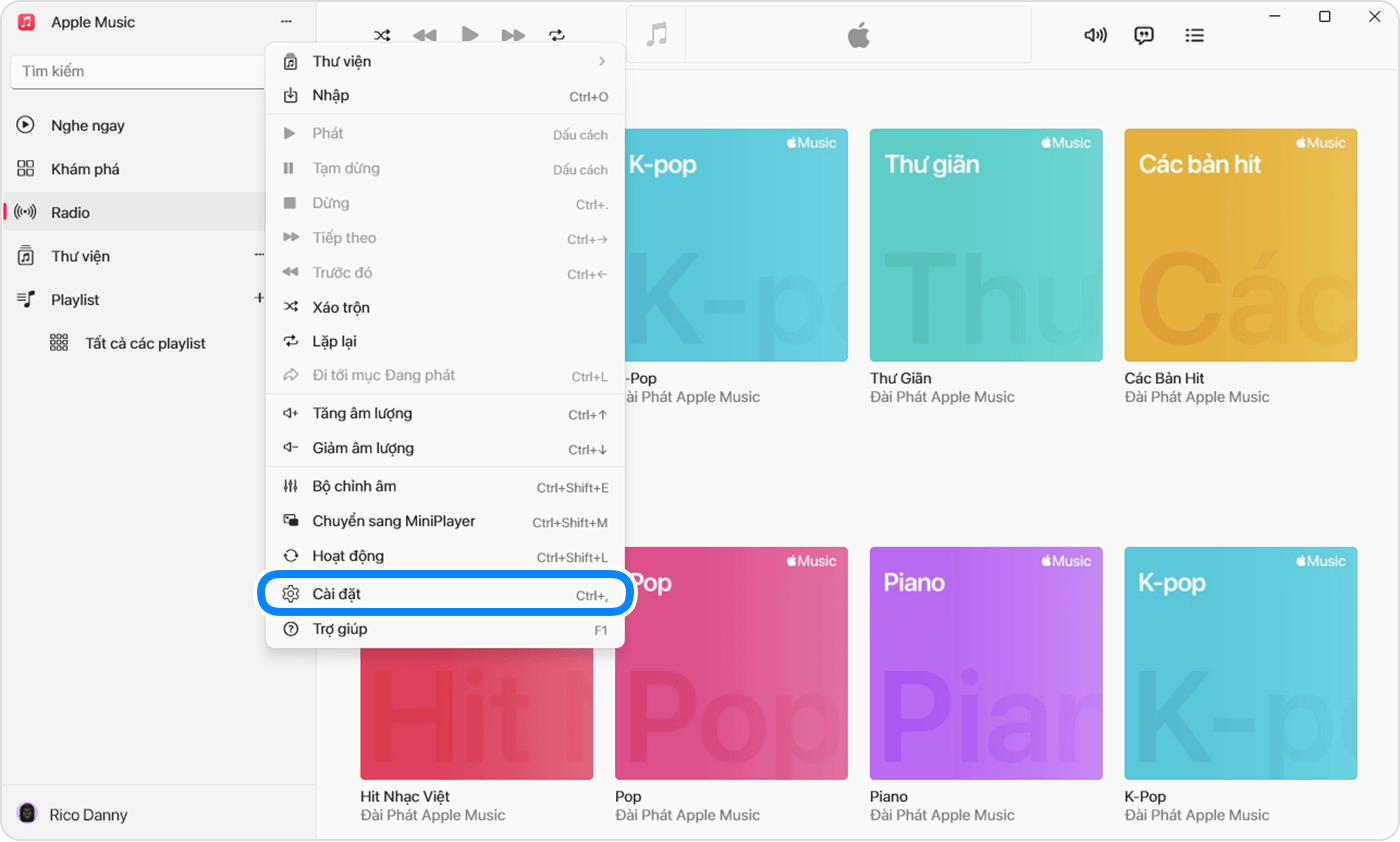Click inside the Tìm kiếm search field
1400x842 pixels.
pyautogui.click(x=138, y=72)
